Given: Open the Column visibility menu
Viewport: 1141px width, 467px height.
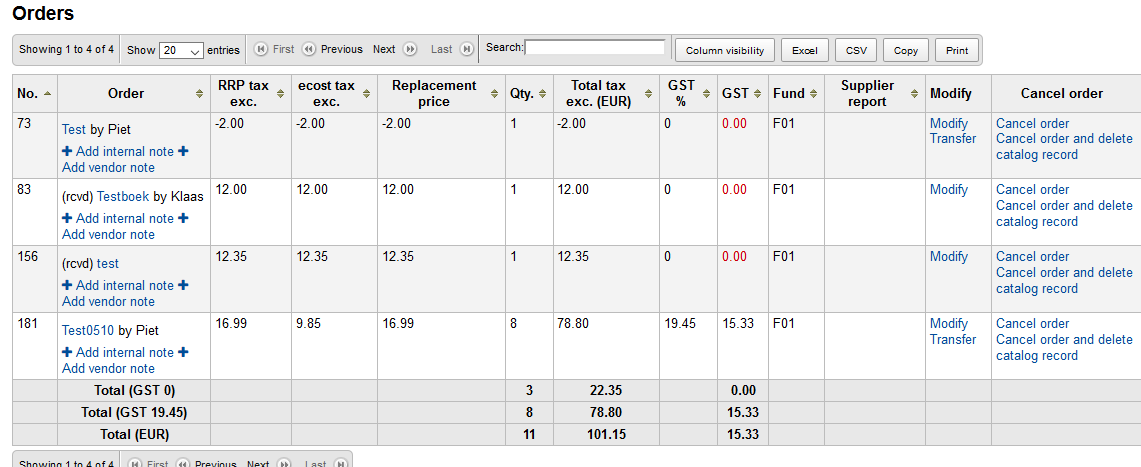Looking at the screenshot, I should 725,50.
